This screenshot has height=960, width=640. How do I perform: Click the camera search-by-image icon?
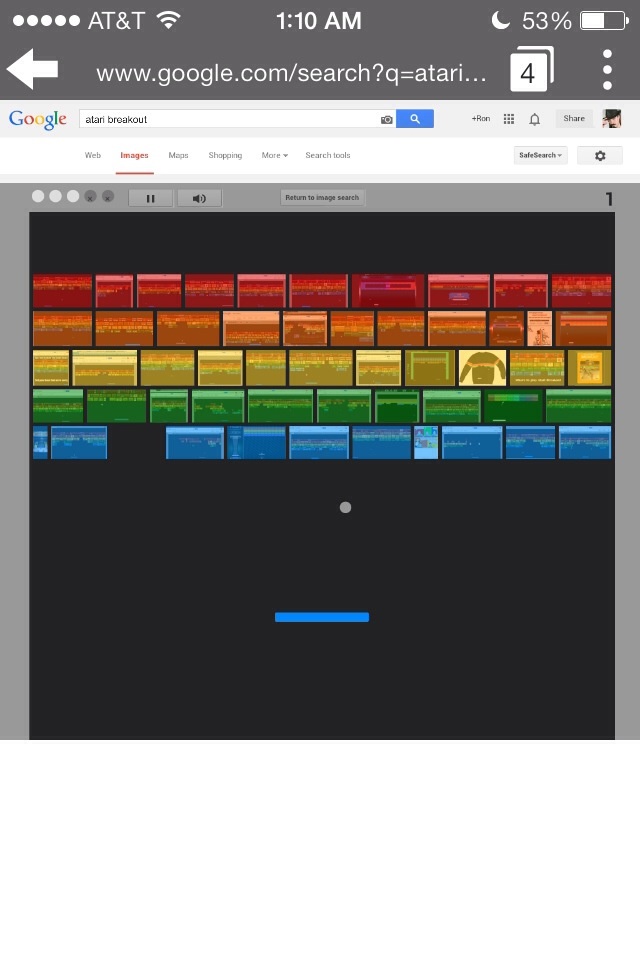click(386, 119)
